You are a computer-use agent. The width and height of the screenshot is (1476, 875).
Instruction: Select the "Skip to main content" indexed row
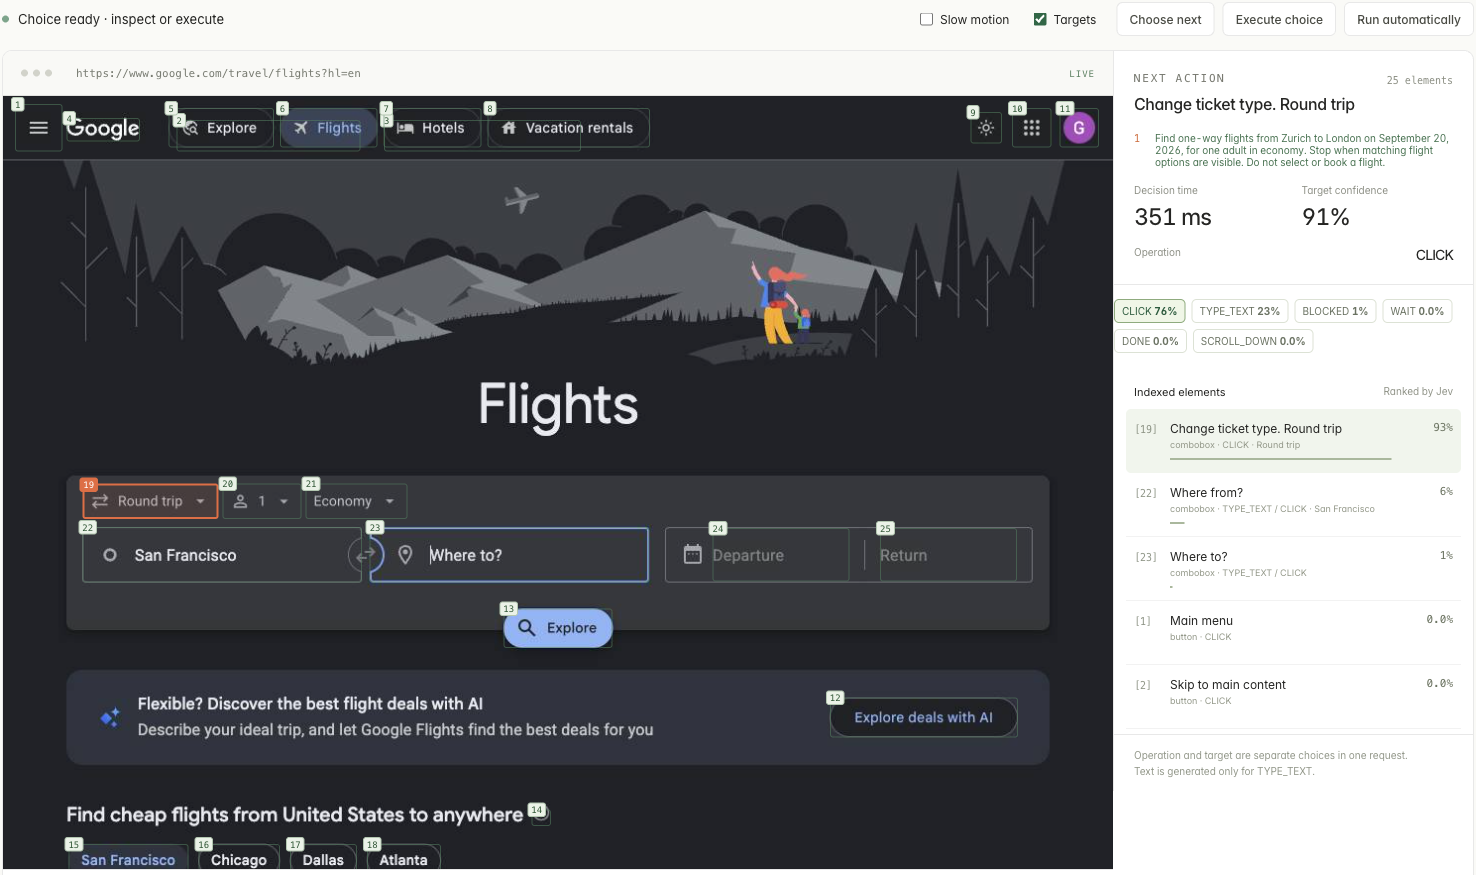(x=1293, y=697)
